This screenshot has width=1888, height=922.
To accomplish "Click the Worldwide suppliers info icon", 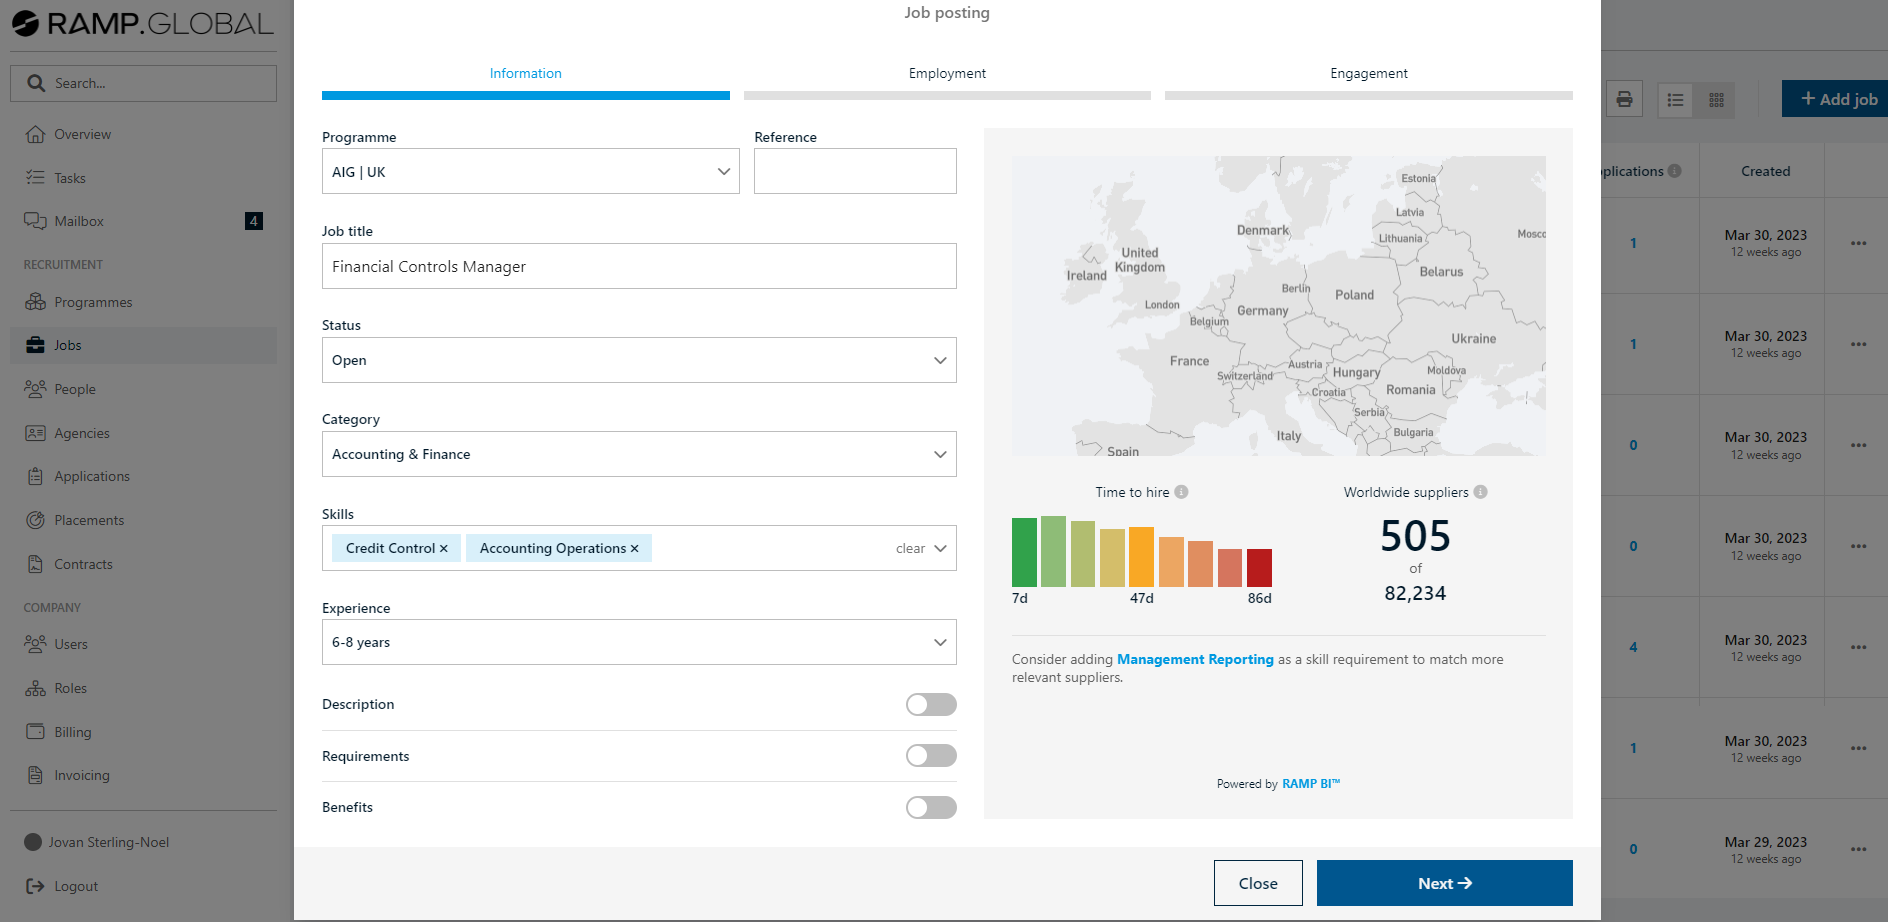I will 1480,492.
